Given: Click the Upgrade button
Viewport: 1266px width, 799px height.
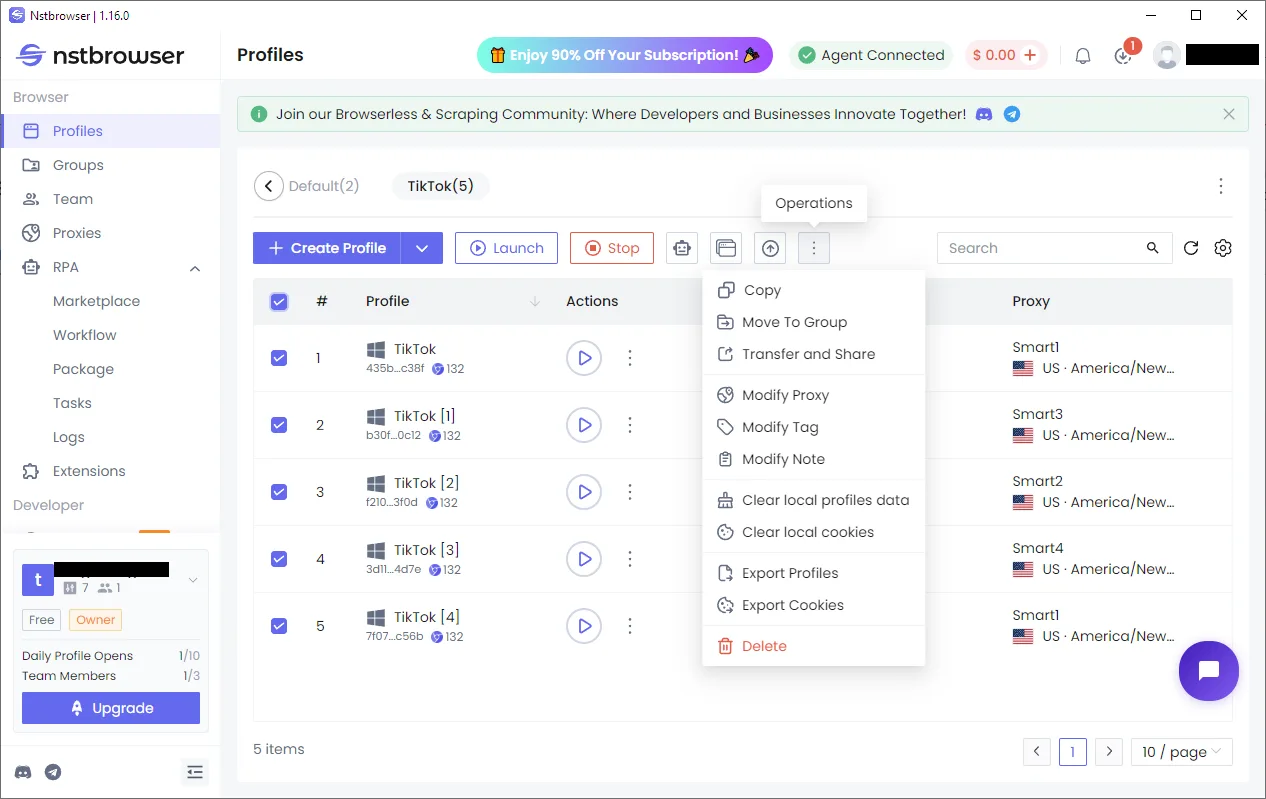Looking at the screenshot, I should pyautogui.click(x=111, y=708).
